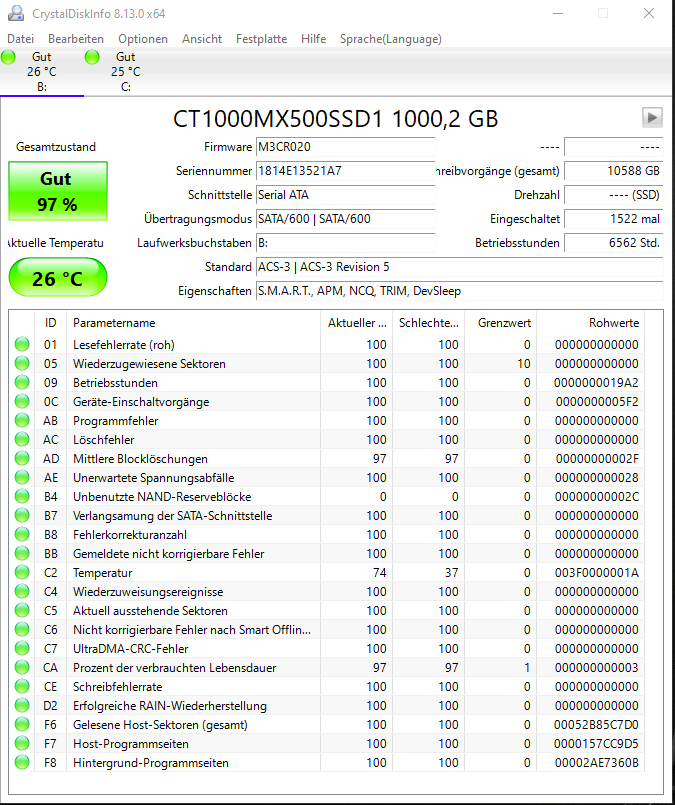Click raw value 0000000019A2
This screenshot has height=805, width=675.
(596, 382)
